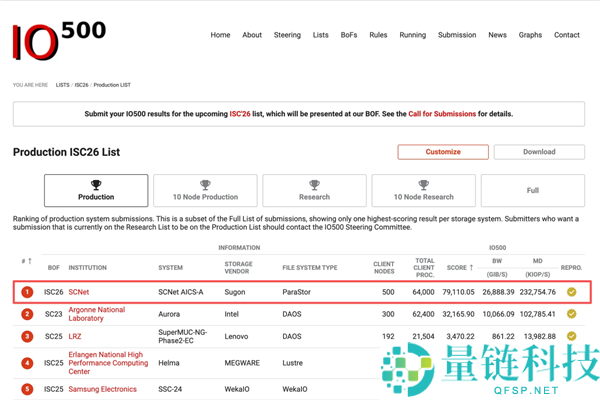600x401 pixels.
Task: Open the Rules menu item
Action: click(x=378, y=35)
